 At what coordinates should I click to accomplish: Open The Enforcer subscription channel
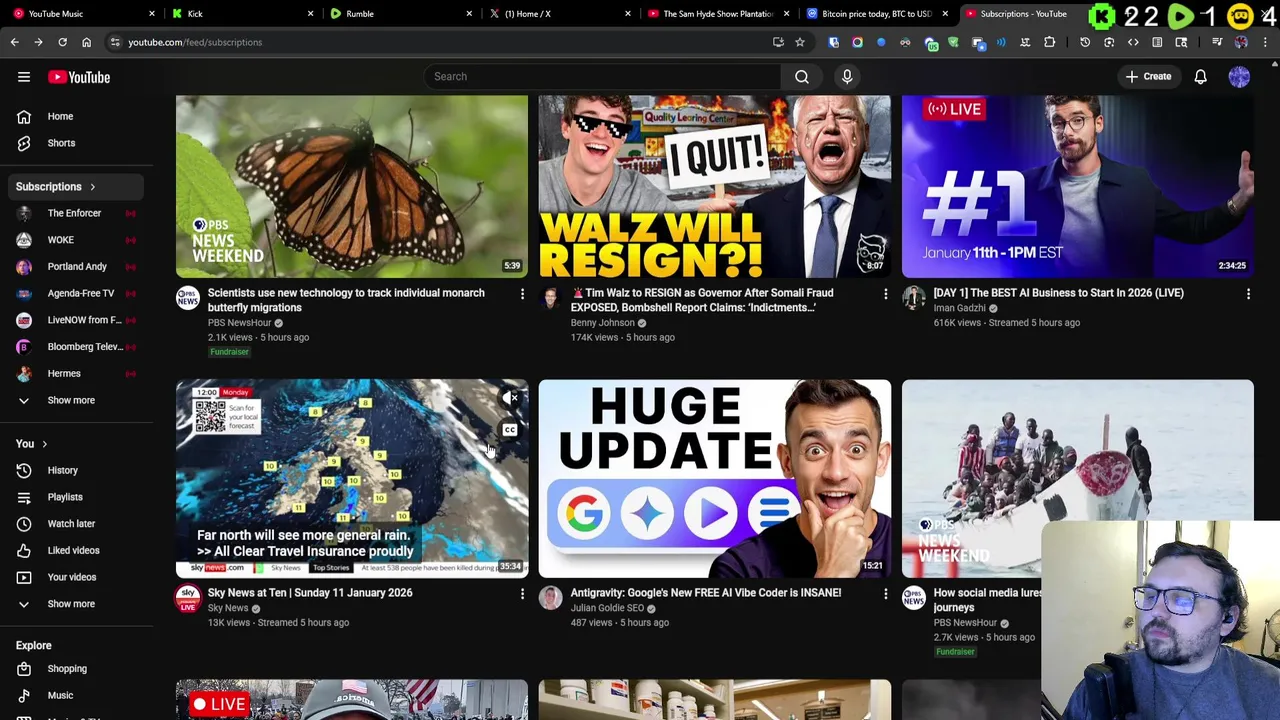point(74,213)
